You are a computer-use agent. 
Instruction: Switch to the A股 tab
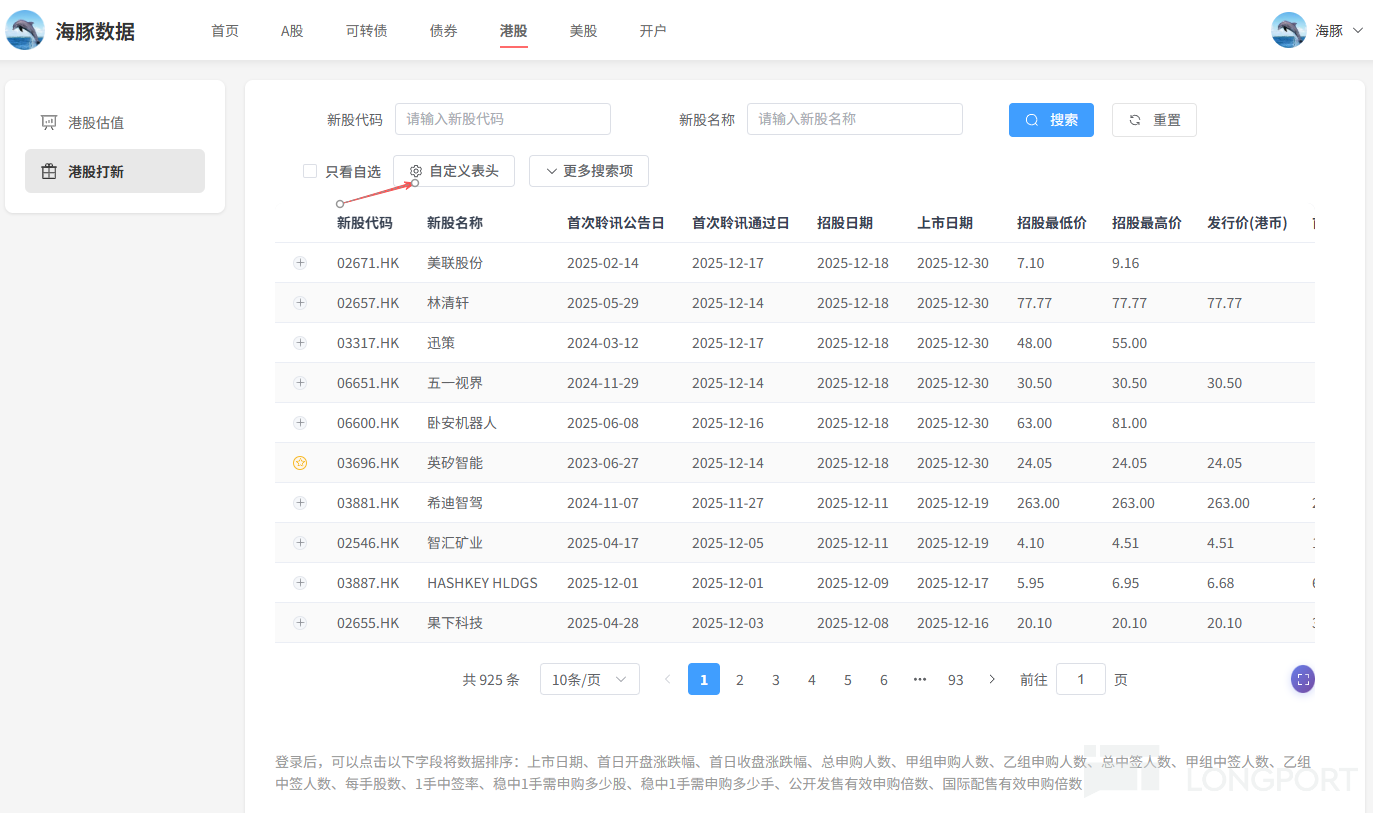click(x=292, y=31)
